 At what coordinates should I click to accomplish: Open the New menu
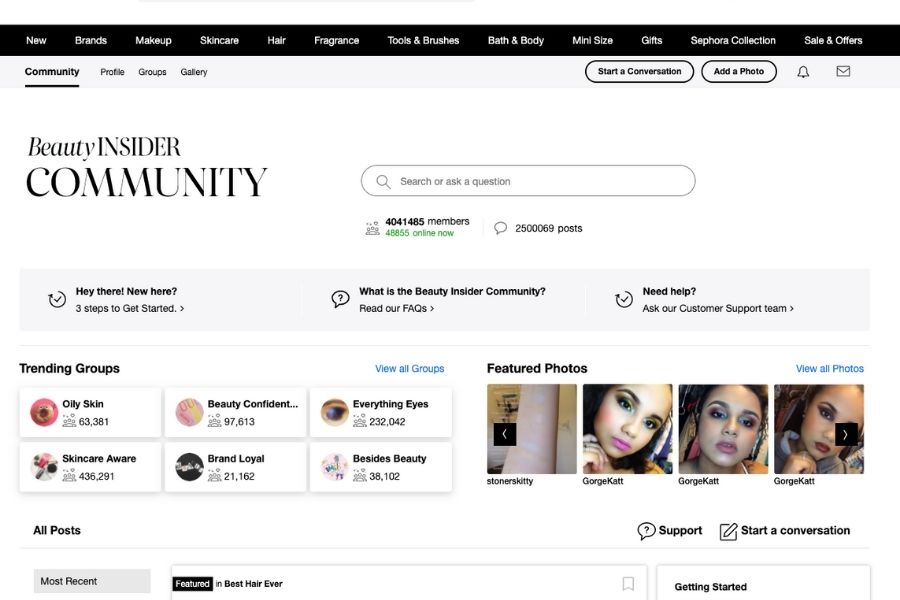pos(36,40)
